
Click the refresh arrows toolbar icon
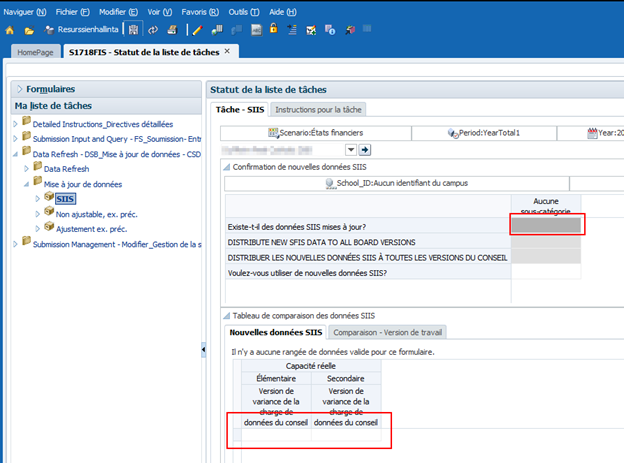(x=152, y=30)
